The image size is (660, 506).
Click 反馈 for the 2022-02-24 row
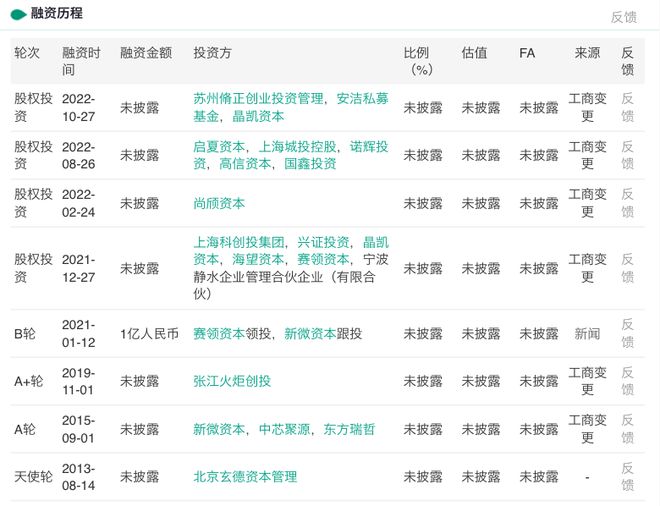click(x=627, y=203)
